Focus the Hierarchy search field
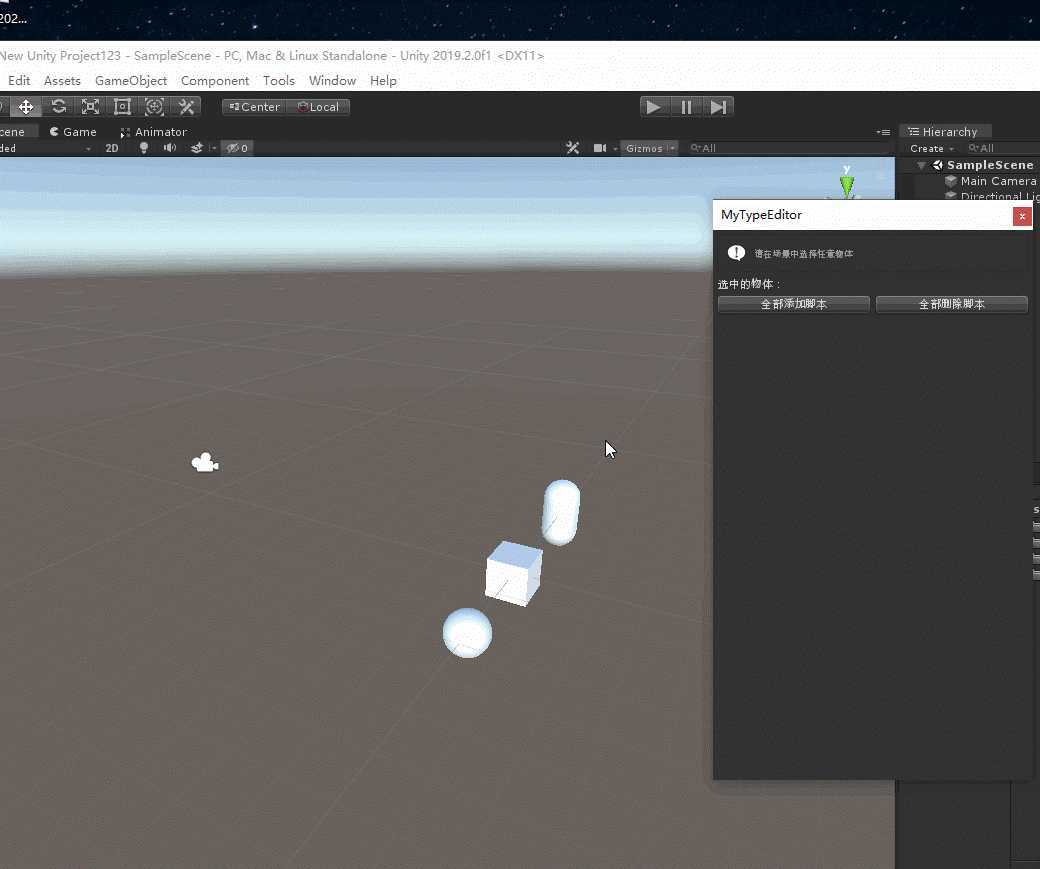The width and height of the screenshot is (1040, 869). coord(1002,149)
